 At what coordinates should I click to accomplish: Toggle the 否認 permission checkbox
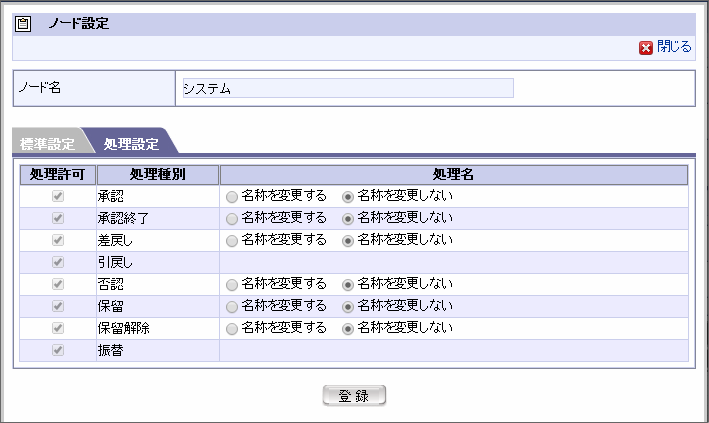[x=58, y=284]
